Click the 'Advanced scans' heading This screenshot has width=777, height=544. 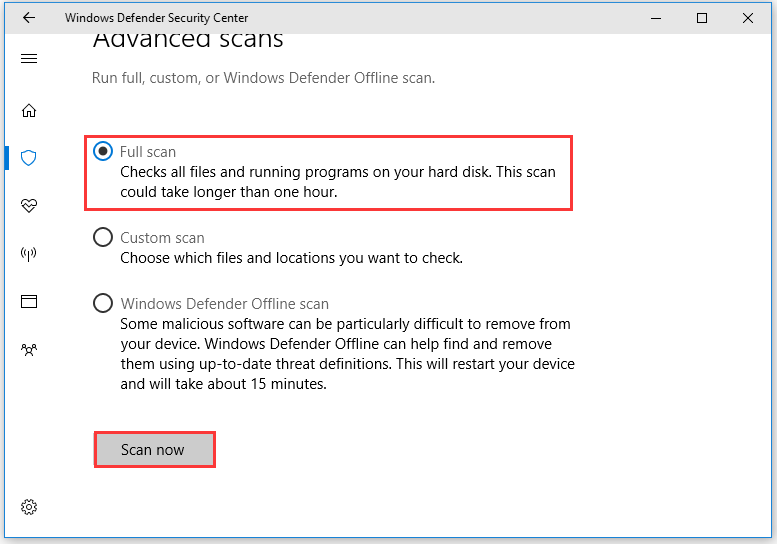[x=188, y=41]
